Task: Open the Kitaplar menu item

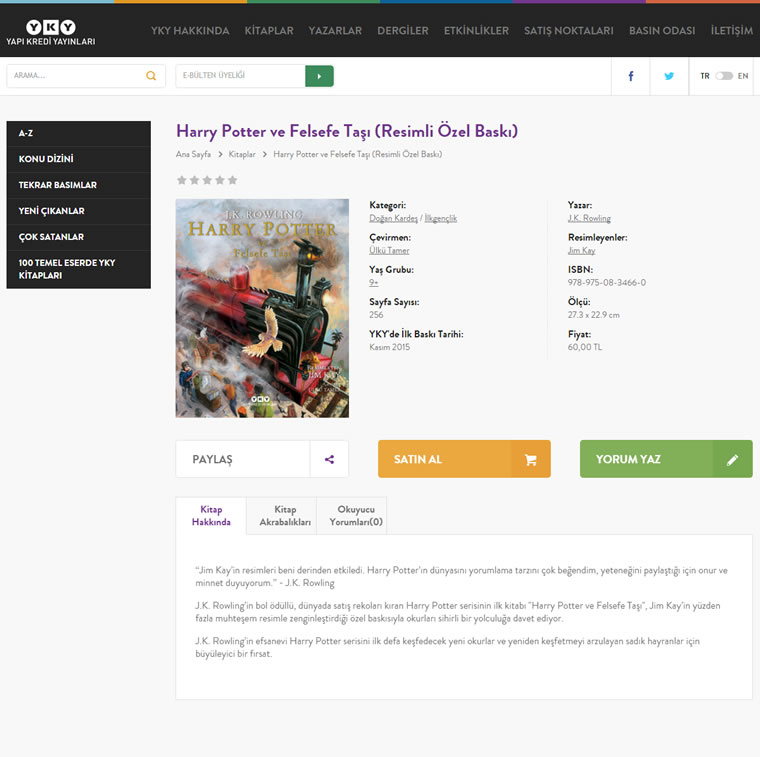Action: (x=269, y=31)
